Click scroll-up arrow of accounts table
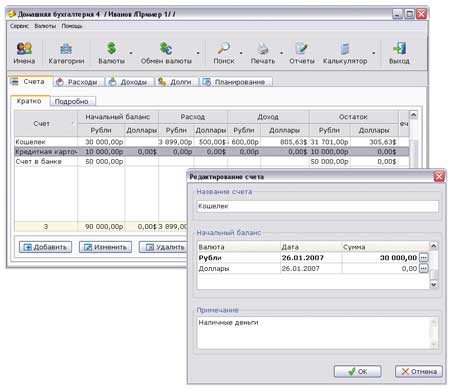The width and height of the screenshot is (450, 389). (x=413, y=115)
